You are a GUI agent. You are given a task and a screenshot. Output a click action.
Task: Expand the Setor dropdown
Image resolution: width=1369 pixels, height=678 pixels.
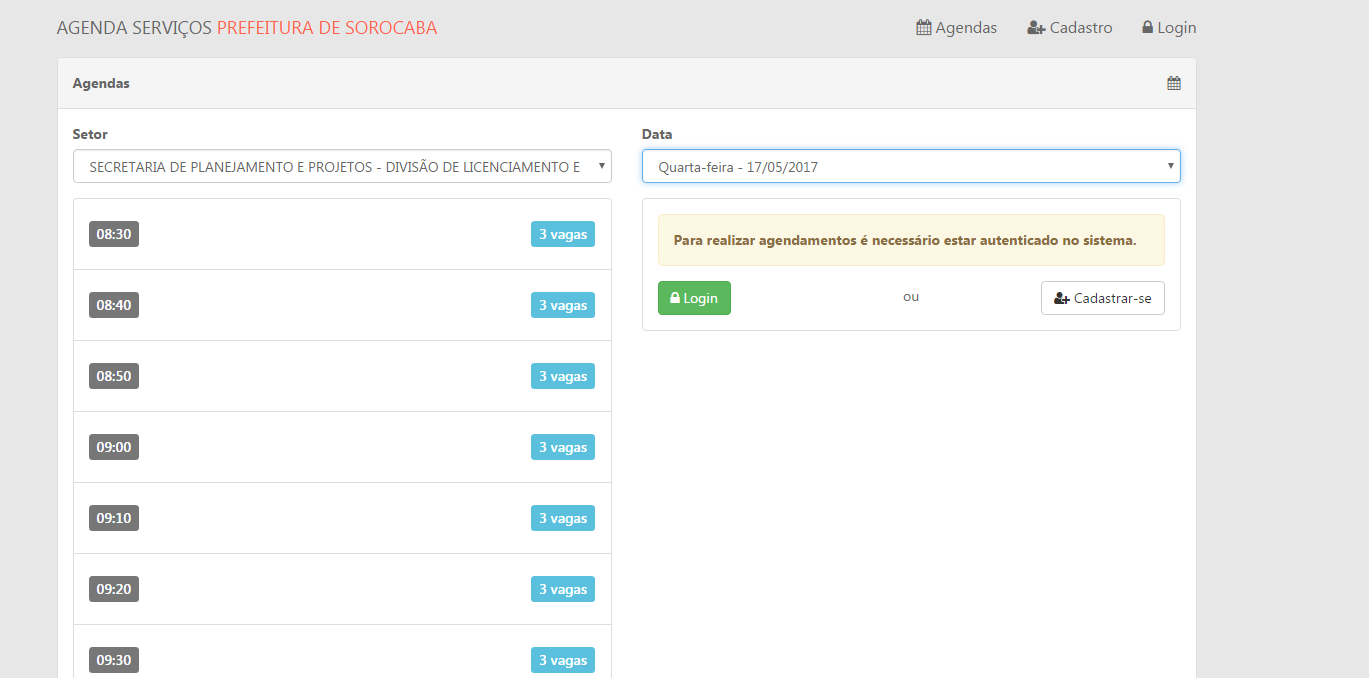[x=342, y=167]
